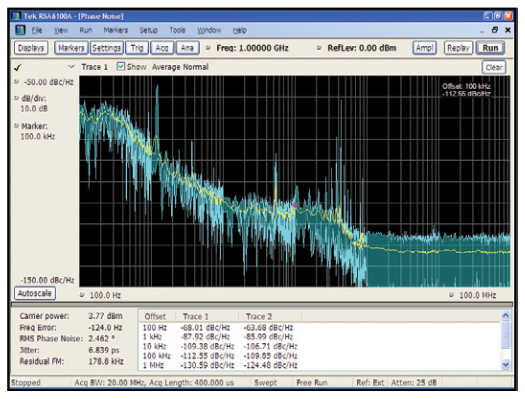Image resolution: width=525 pixels, height=399 pixels.
Task: Toggle the Show trace checkbox
Action: pyautogui.click(x=121, y=66)
